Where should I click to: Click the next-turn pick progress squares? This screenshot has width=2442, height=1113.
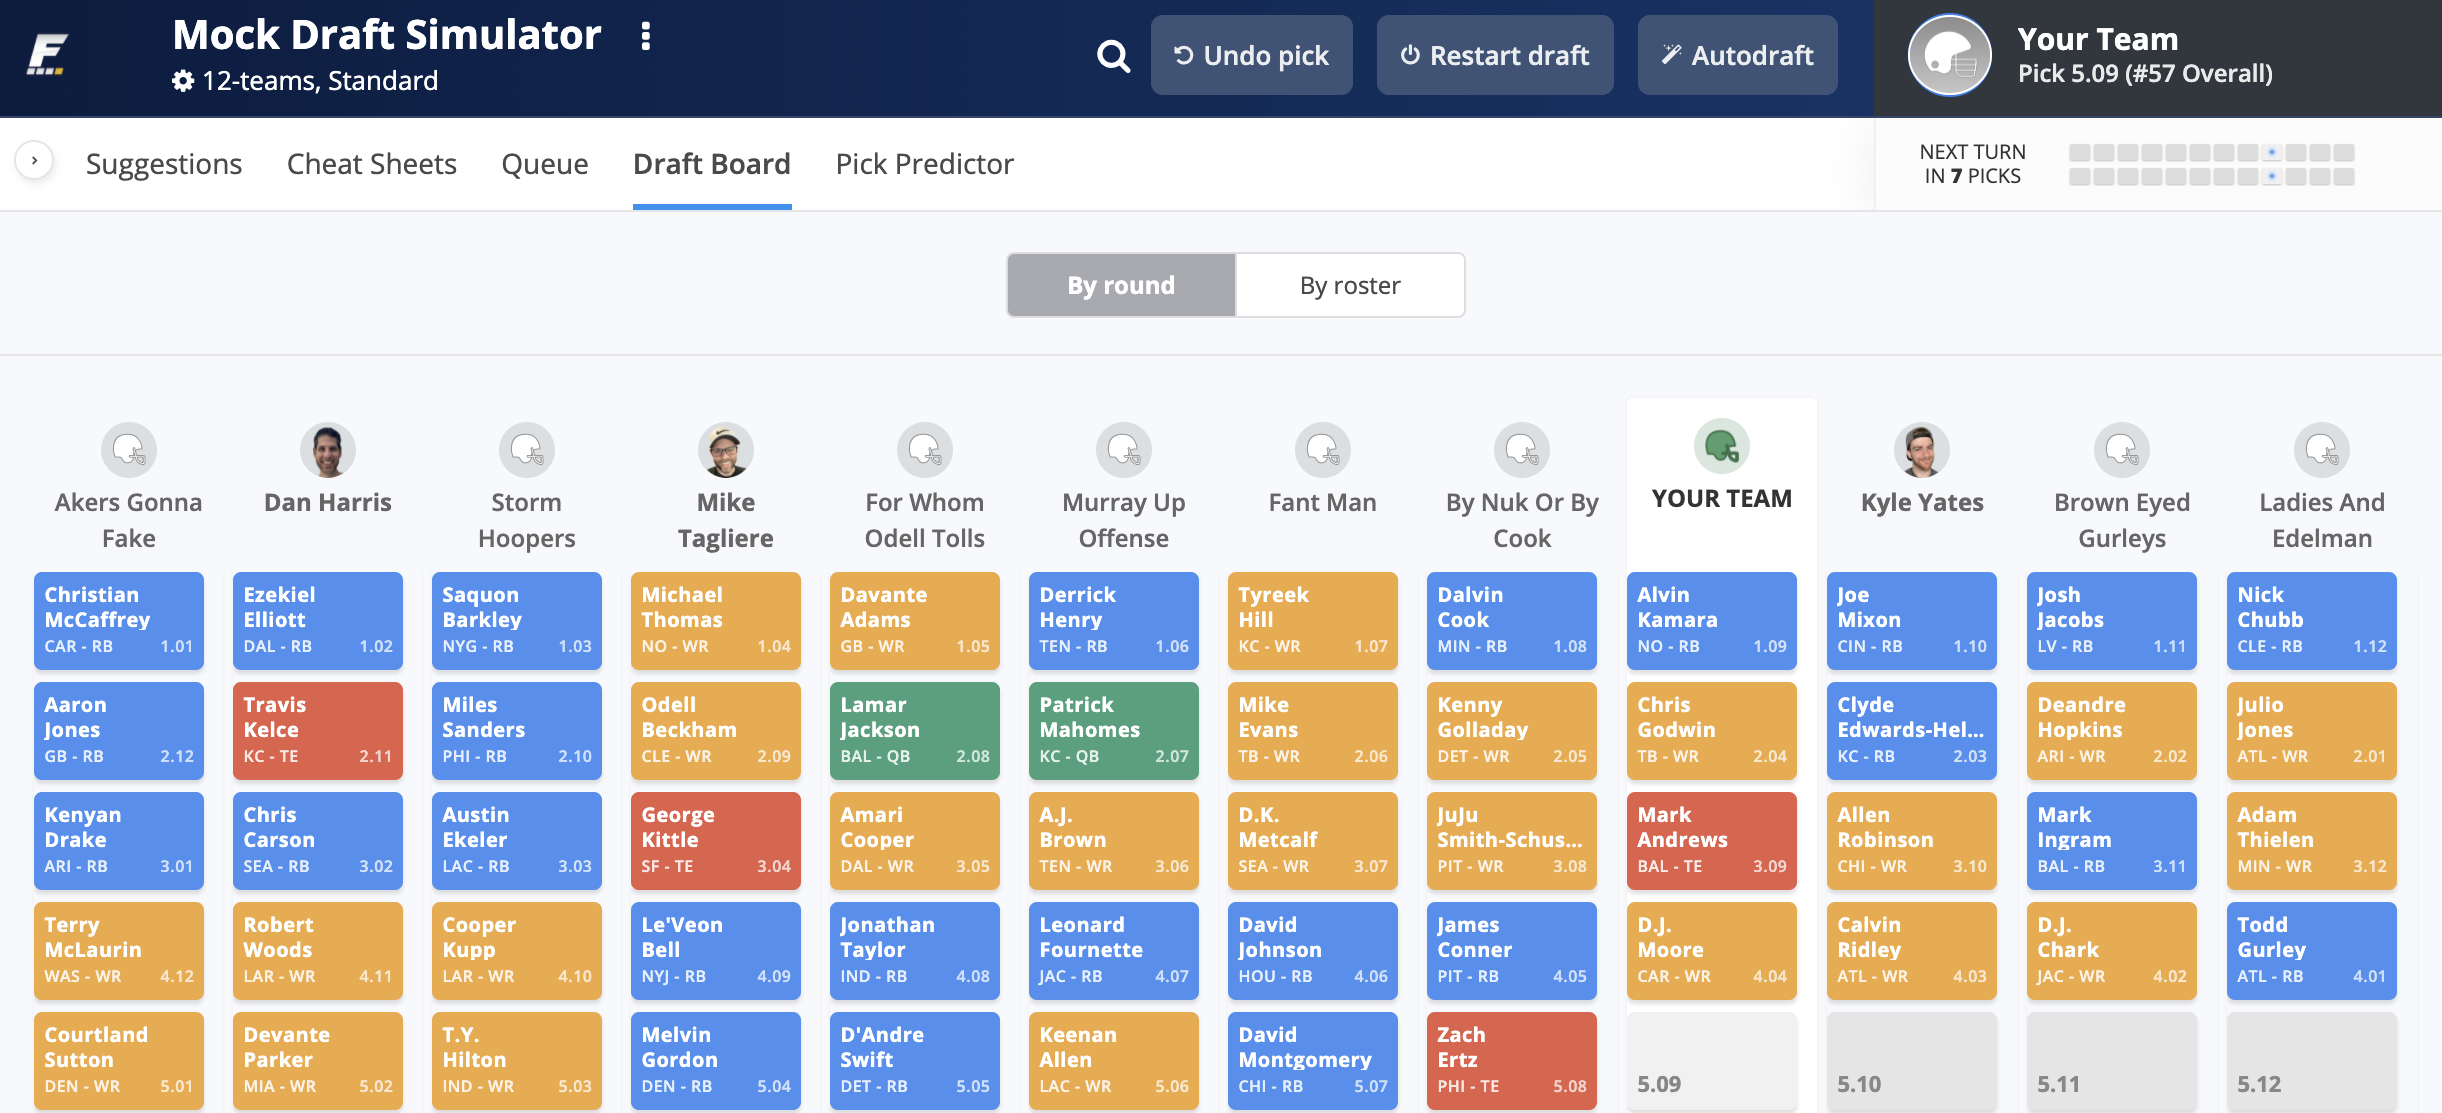(x=2211, y=165)
